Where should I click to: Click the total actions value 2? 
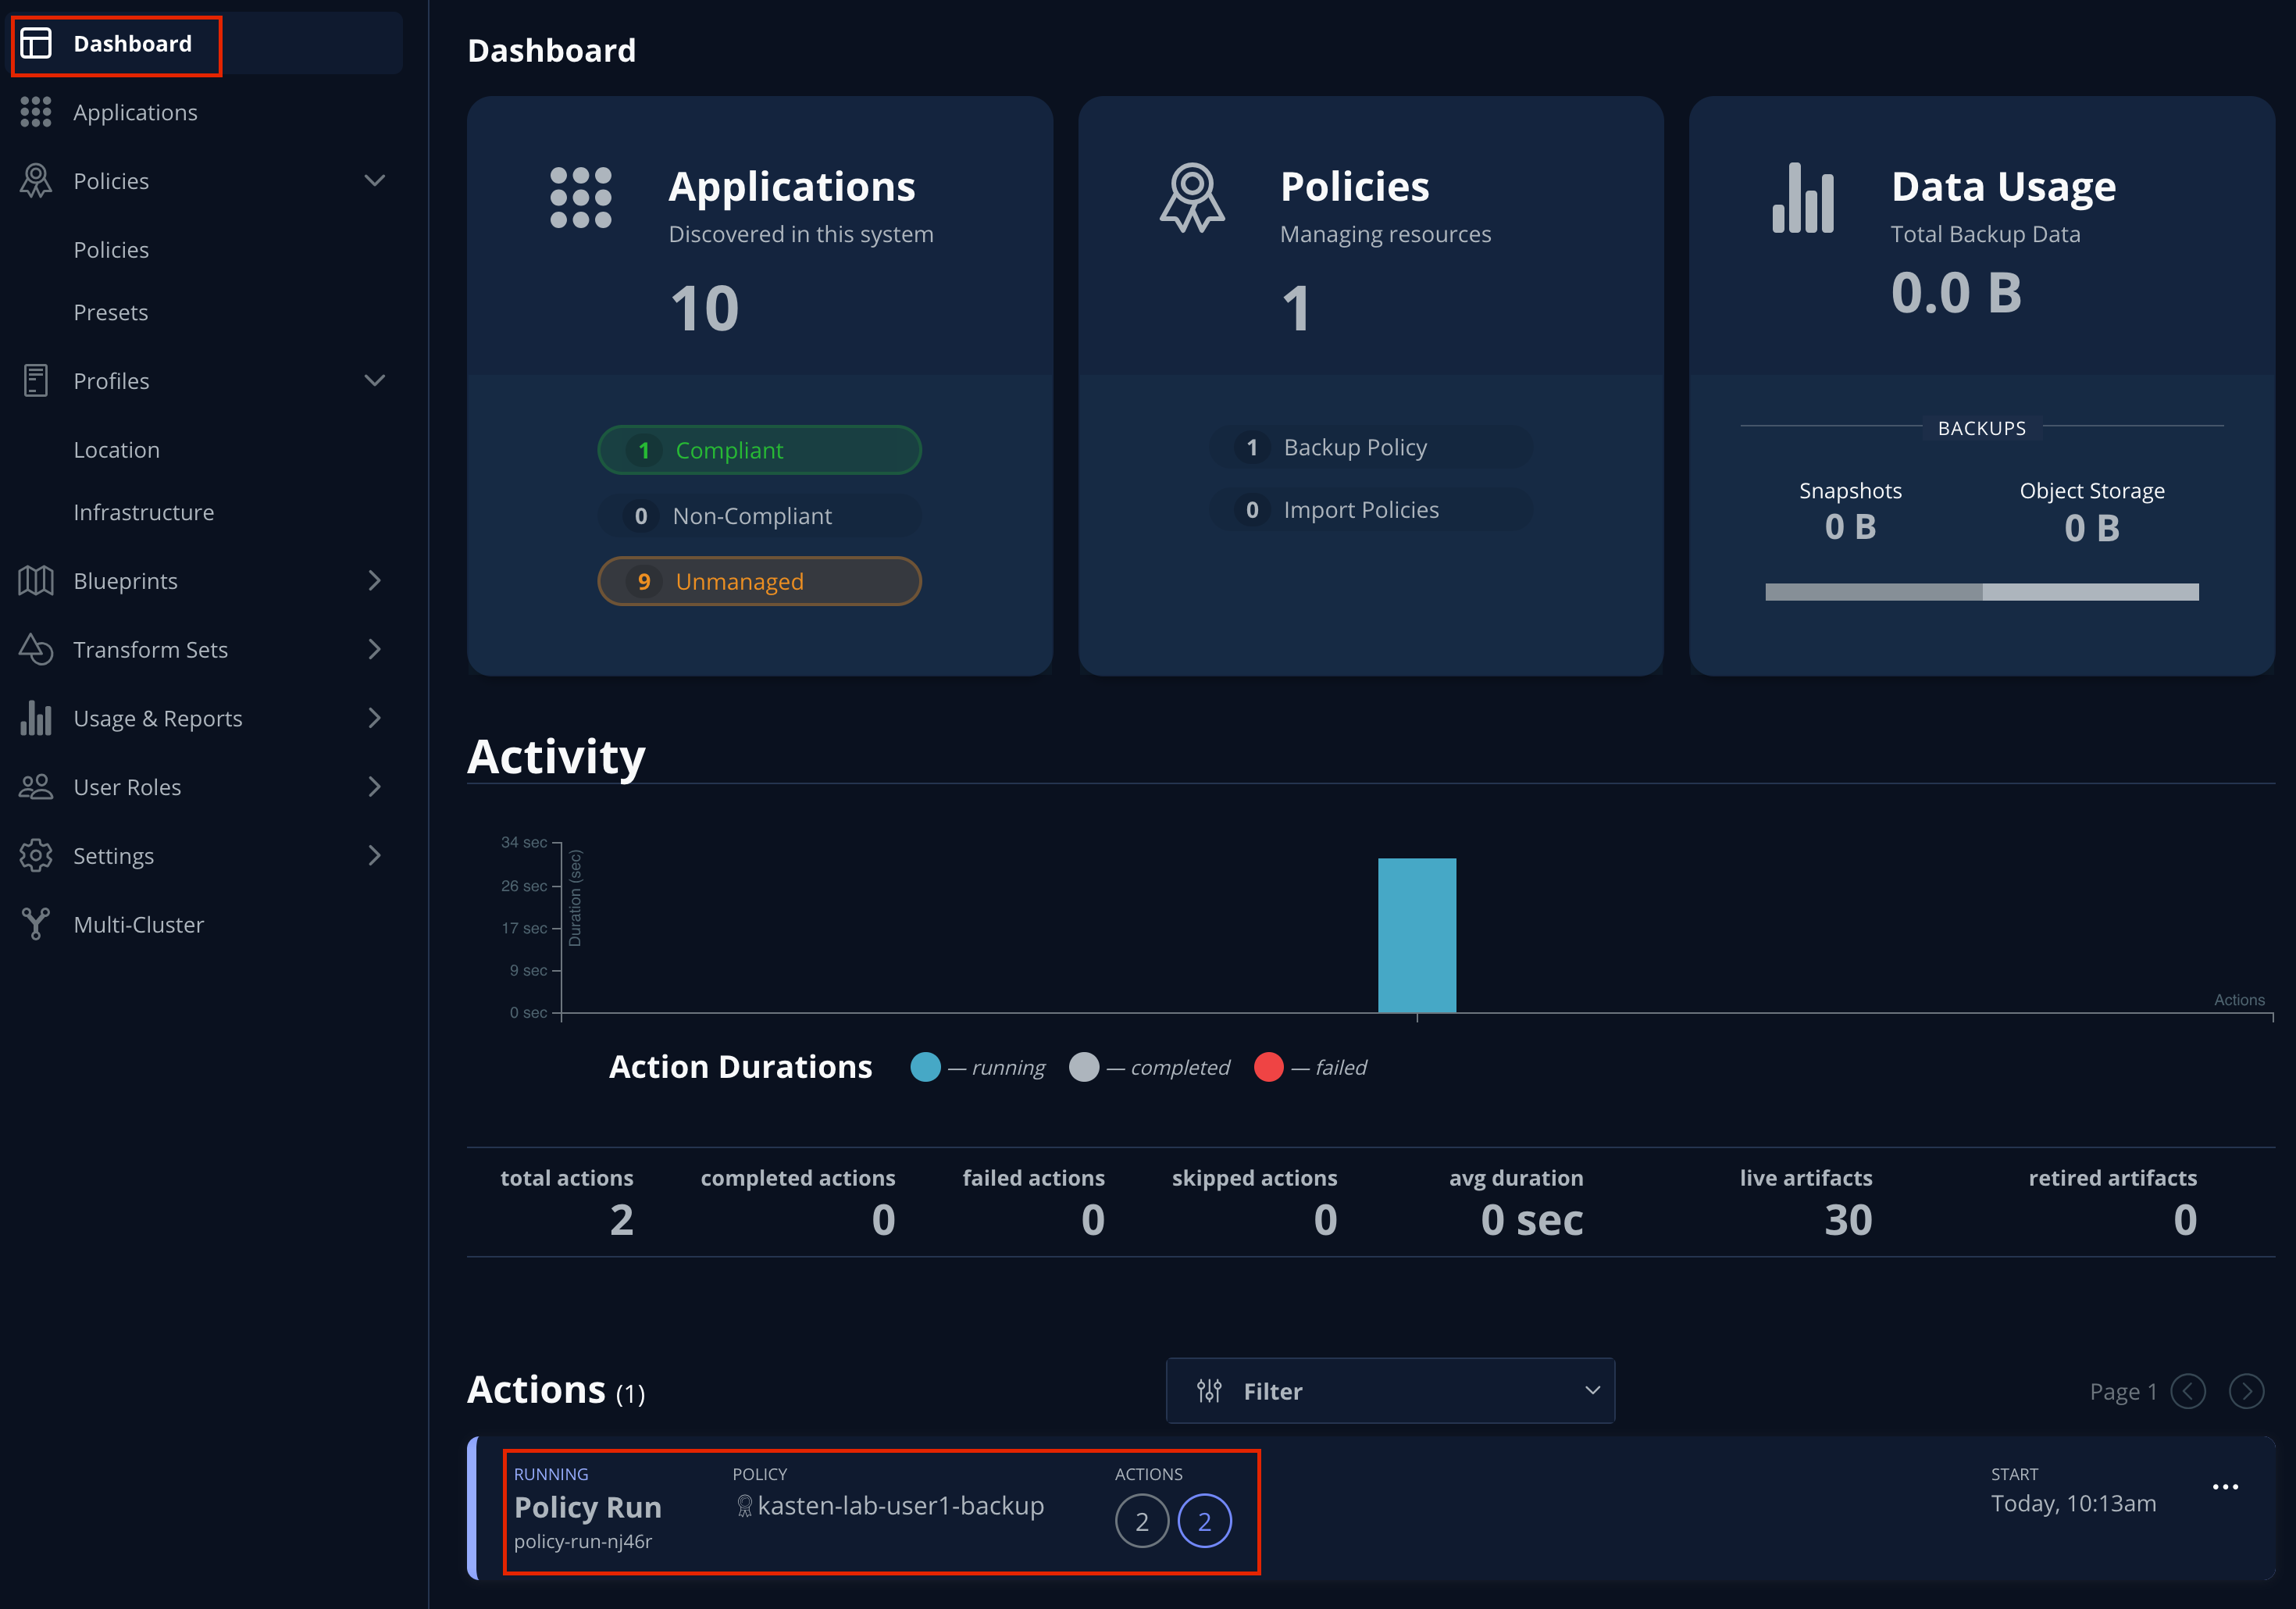pyautogui.click(x=621, y=1220)
